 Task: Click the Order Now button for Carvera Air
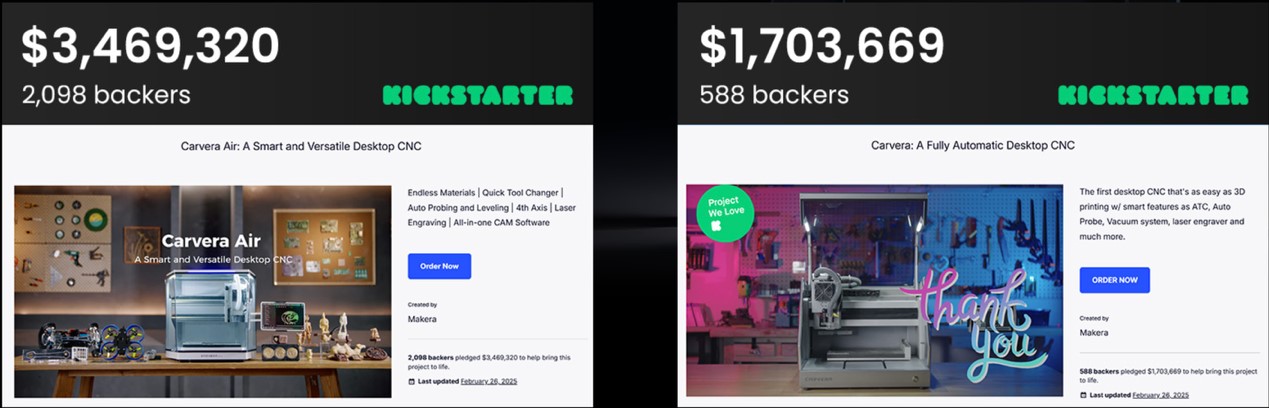coord(439,266)
